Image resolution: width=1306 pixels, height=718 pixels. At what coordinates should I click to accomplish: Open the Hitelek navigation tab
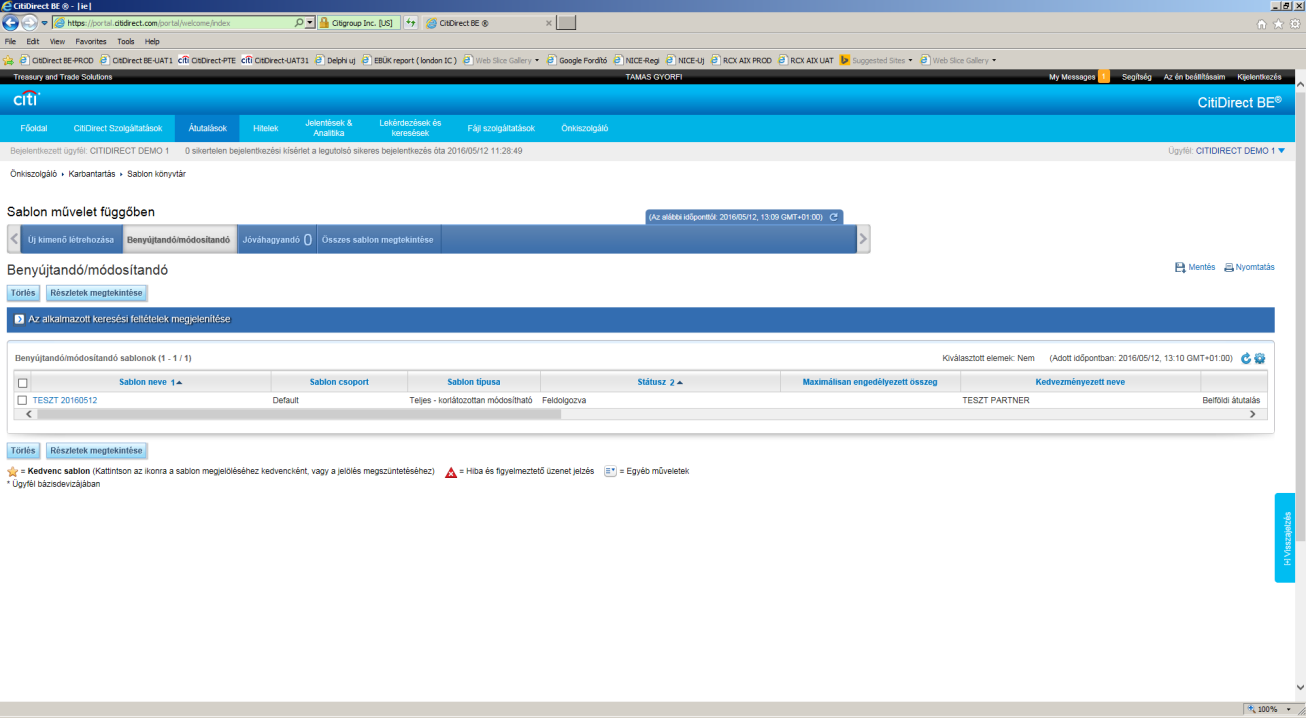tap(265, 128)
